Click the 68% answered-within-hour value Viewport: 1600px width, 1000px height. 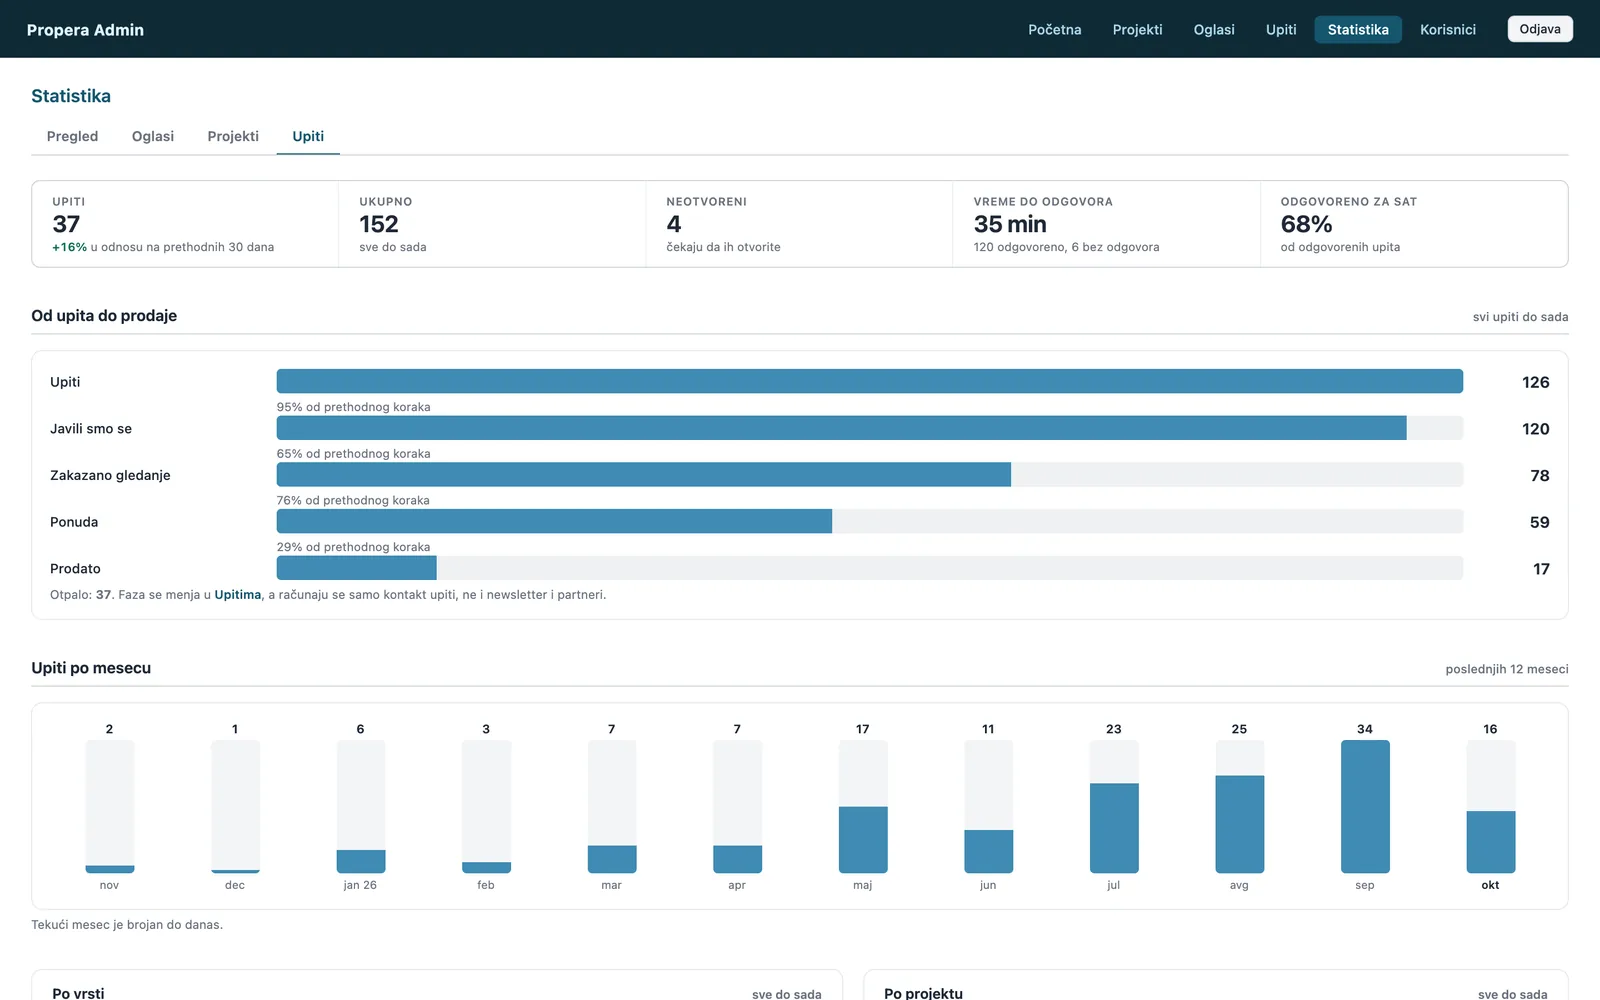point(1307,224)
